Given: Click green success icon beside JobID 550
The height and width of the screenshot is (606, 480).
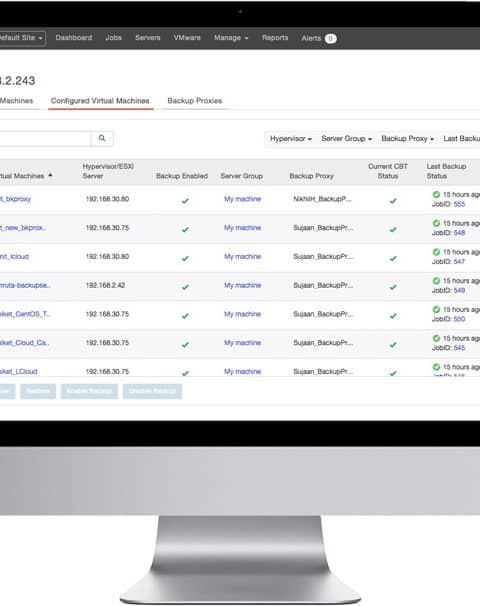Looking at the screenshot, I should point(436,309).
